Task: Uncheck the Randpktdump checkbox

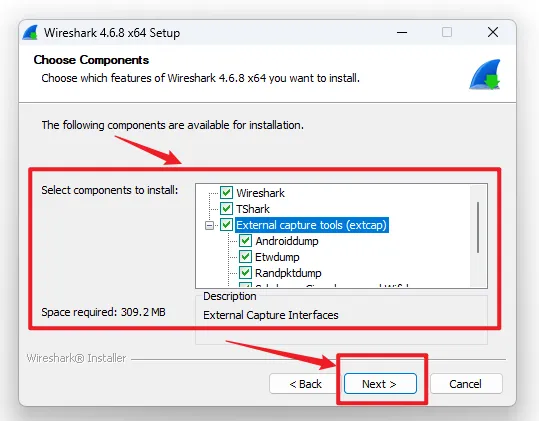Action: 245,273
